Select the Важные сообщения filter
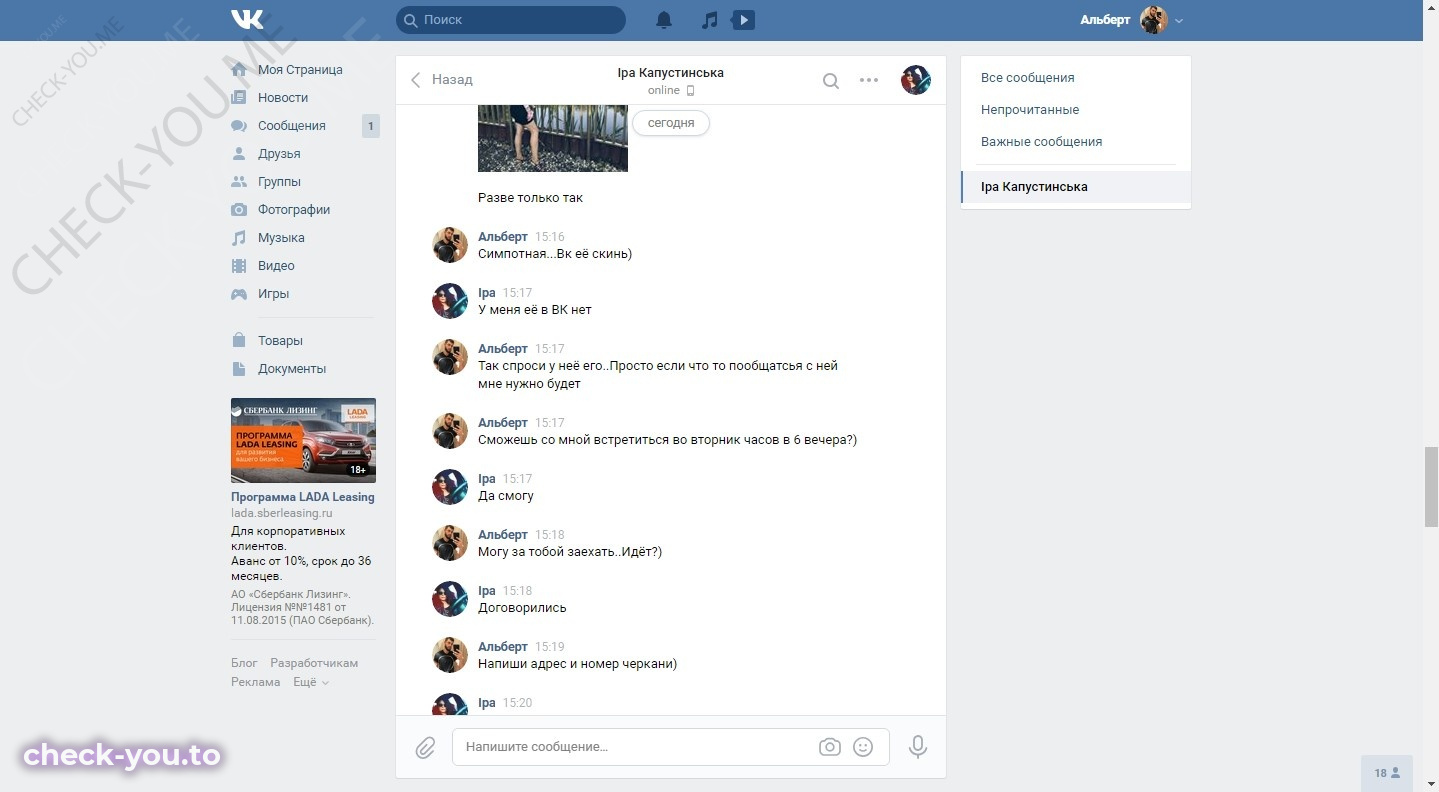Image resolution: width=1439 pixels, height=792 pixels. click(1041, 142)
